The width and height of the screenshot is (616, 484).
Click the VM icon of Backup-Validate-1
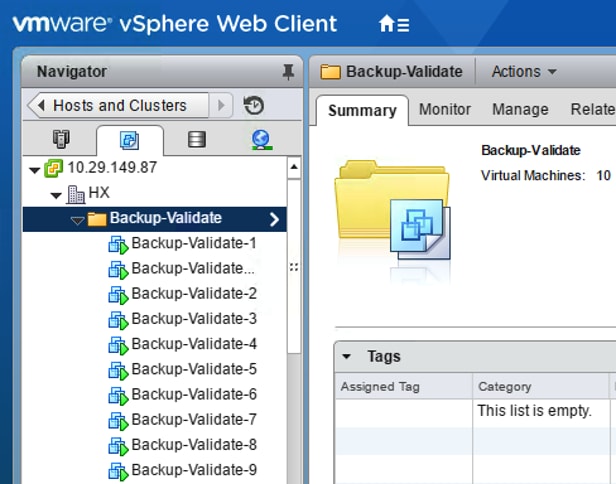coord(118,245)
